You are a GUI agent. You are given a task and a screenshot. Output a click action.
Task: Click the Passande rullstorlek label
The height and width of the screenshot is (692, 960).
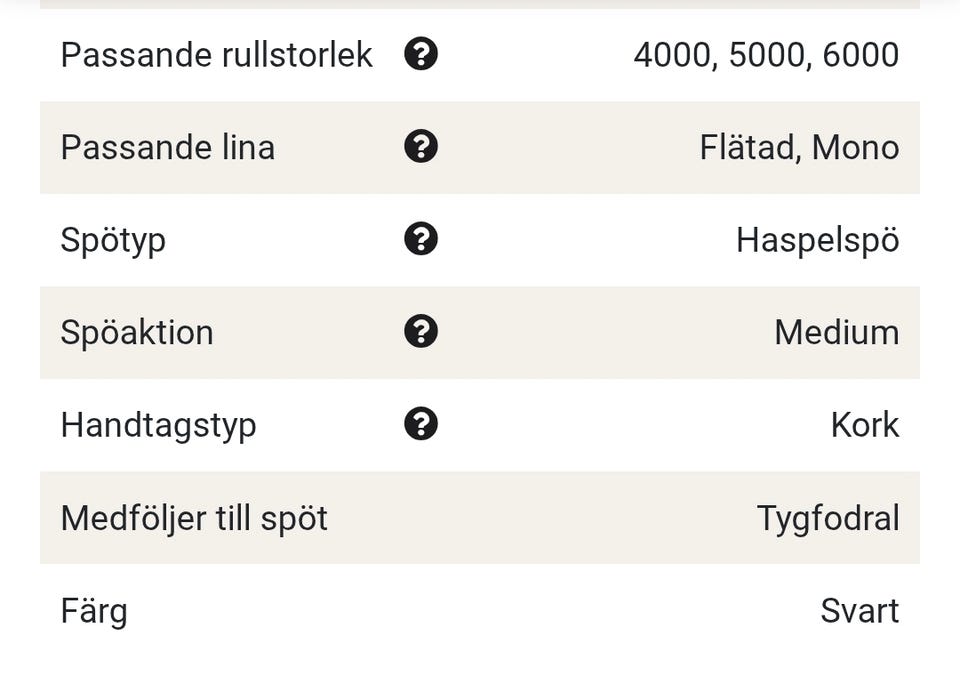click(x=216, y=55)
